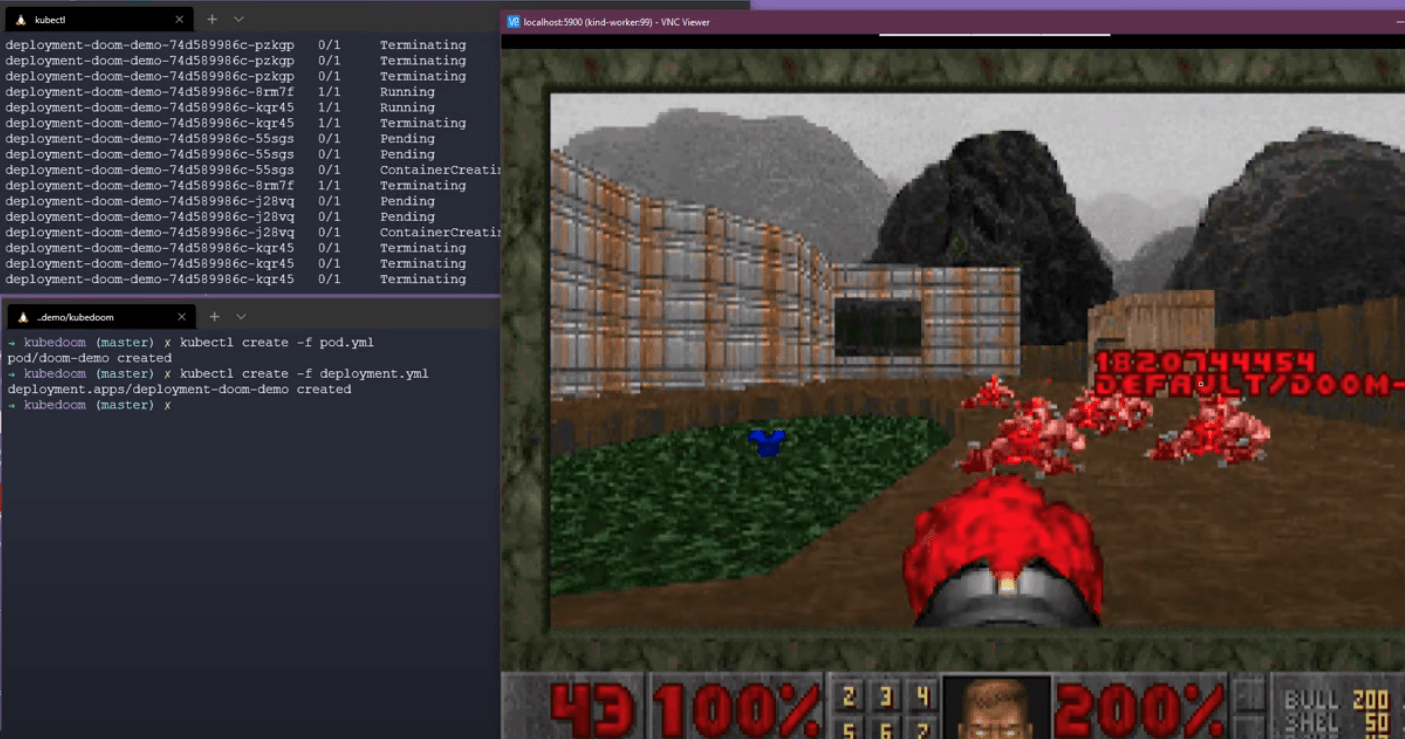This screenshot has height=739, width=1405.
Task: Select the ..demo/kubedoom terminal tab
Action: (100, 316)
